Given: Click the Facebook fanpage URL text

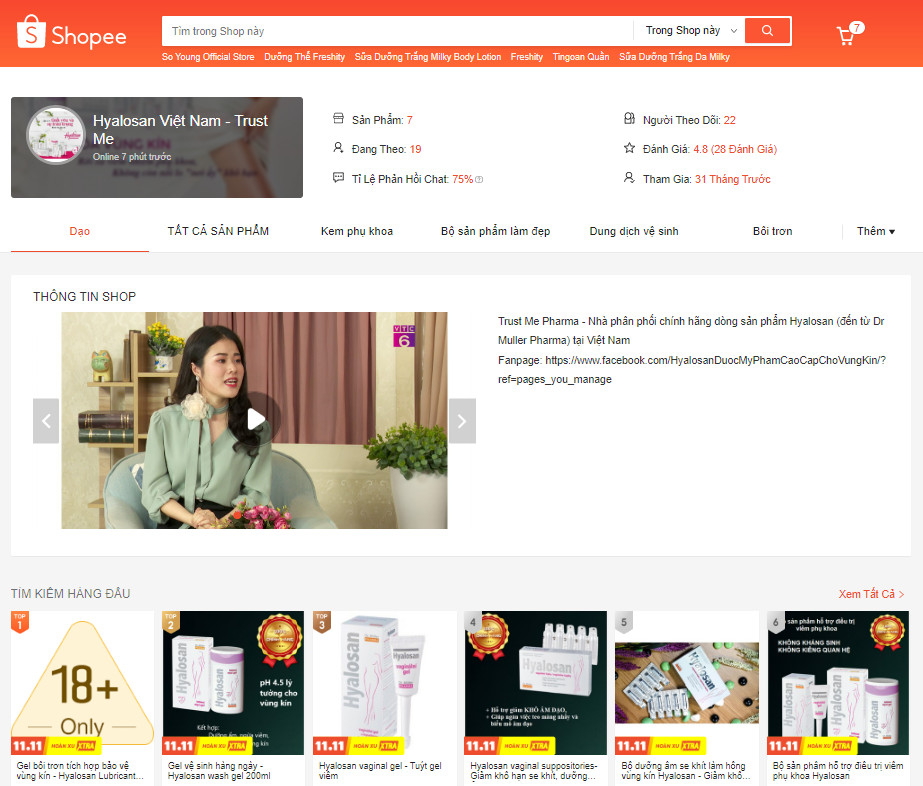Looking at the screenshot, I should pos(692,369).
